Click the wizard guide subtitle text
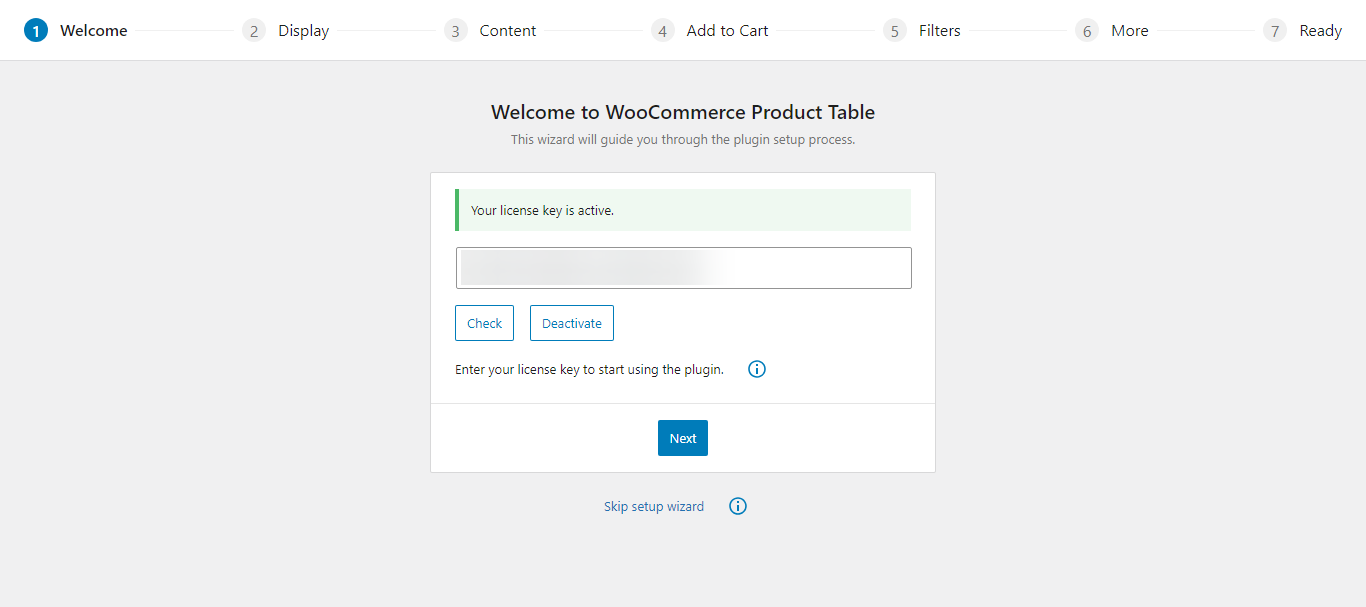Viewport: 1366px width, 607px height. pyautogui.click(x=683, y=140)
